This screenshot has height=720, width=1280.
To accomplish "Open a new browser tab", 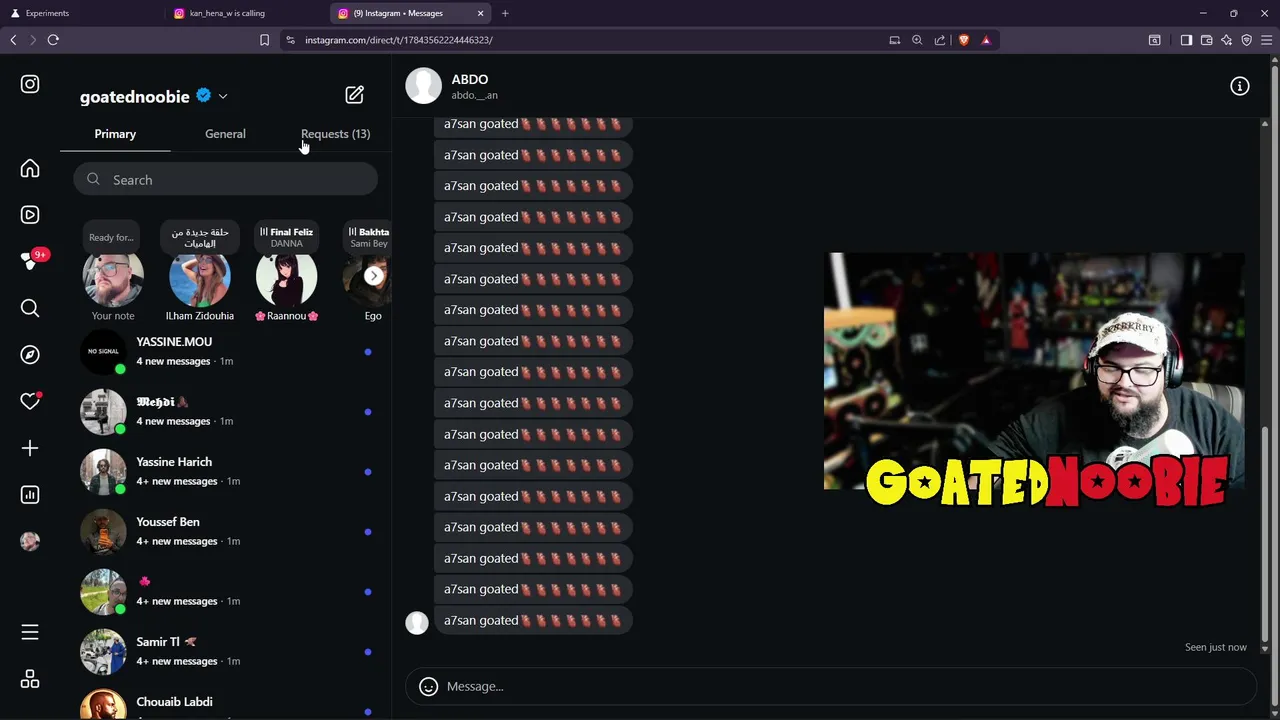I will (x=505, y=13).
